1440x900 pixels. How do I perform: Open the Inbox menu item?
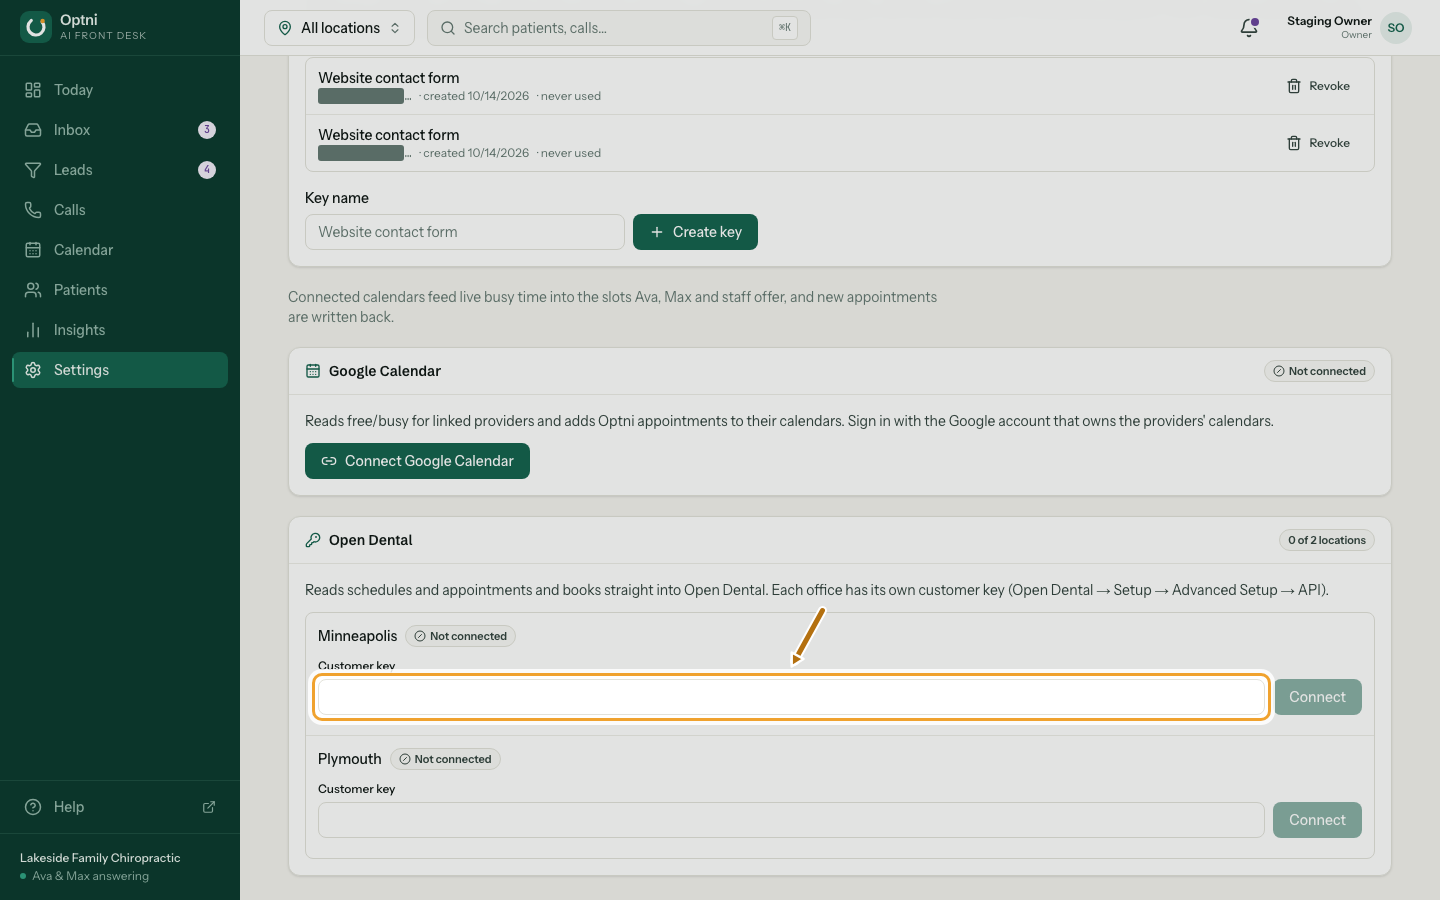(120, 130)
